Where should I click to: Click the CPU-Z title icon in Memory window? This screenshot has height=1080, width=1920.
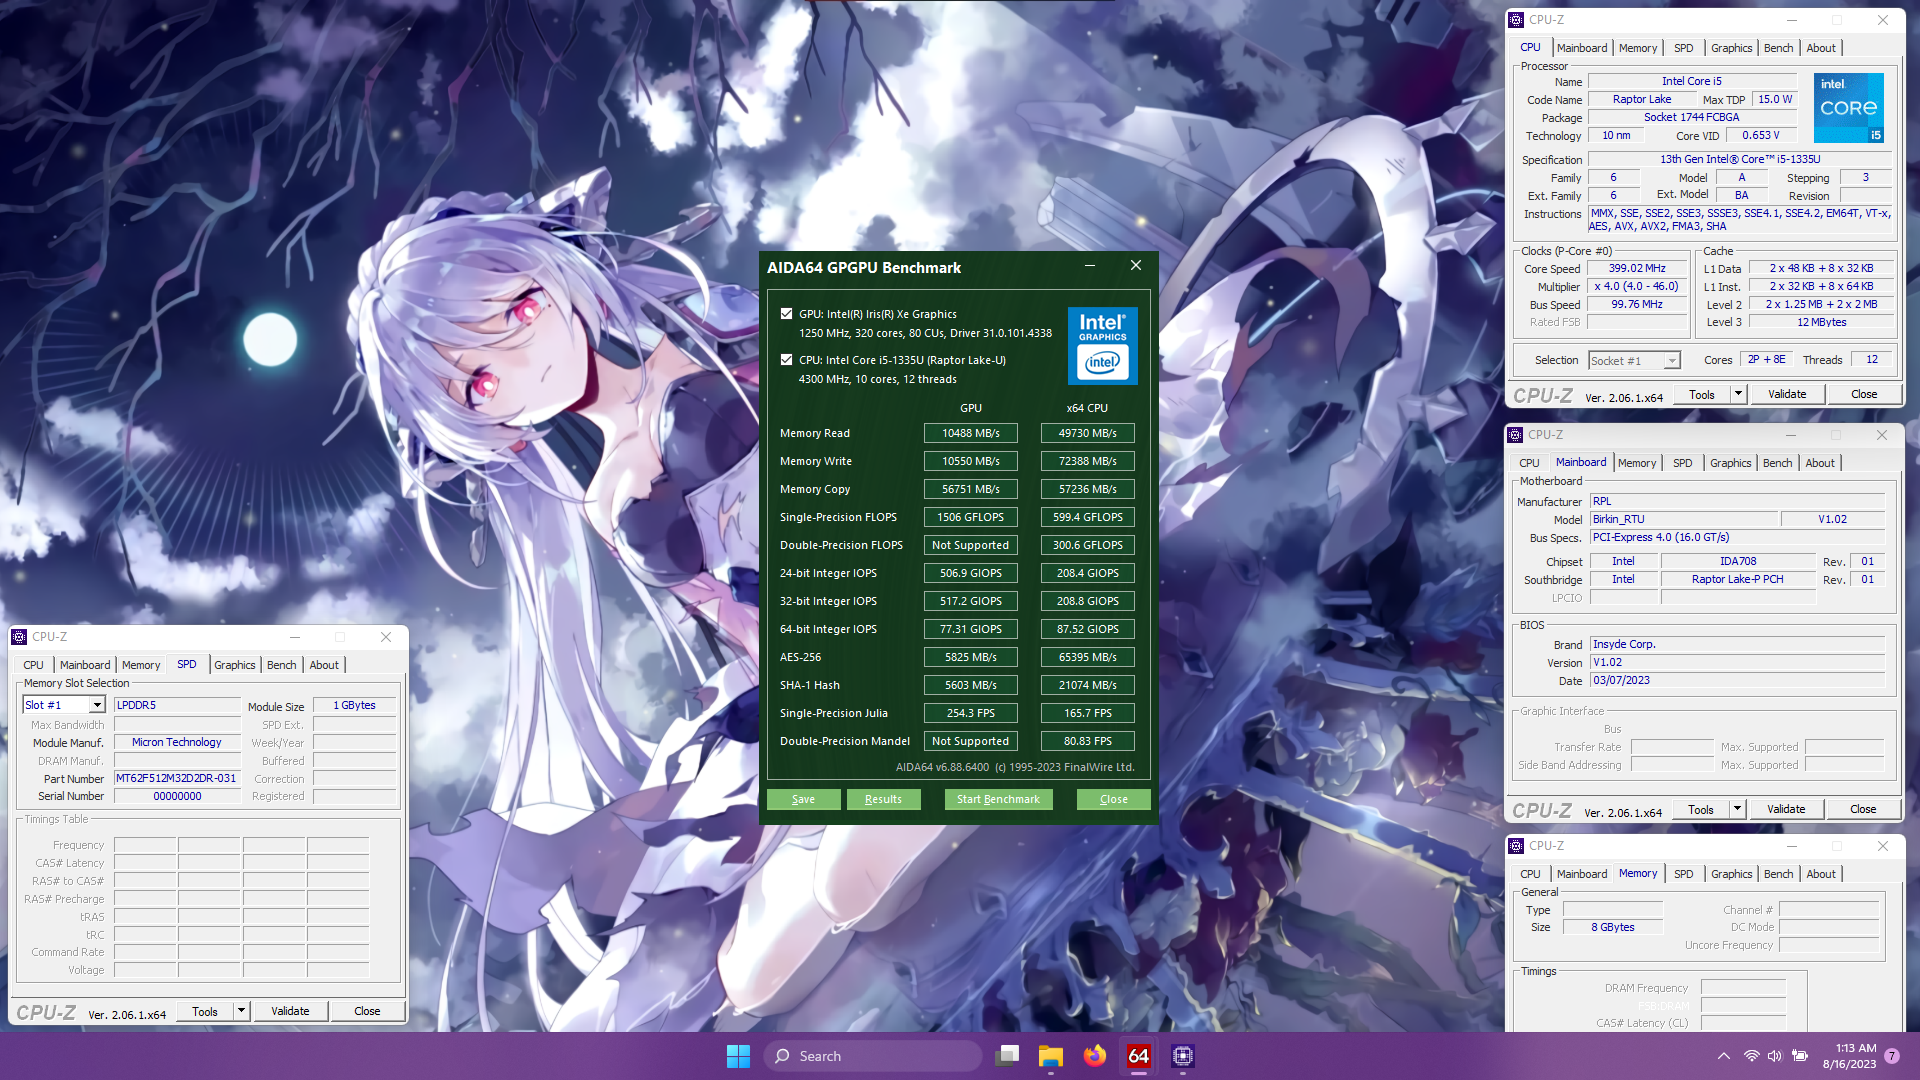[x=1516, y=846]
